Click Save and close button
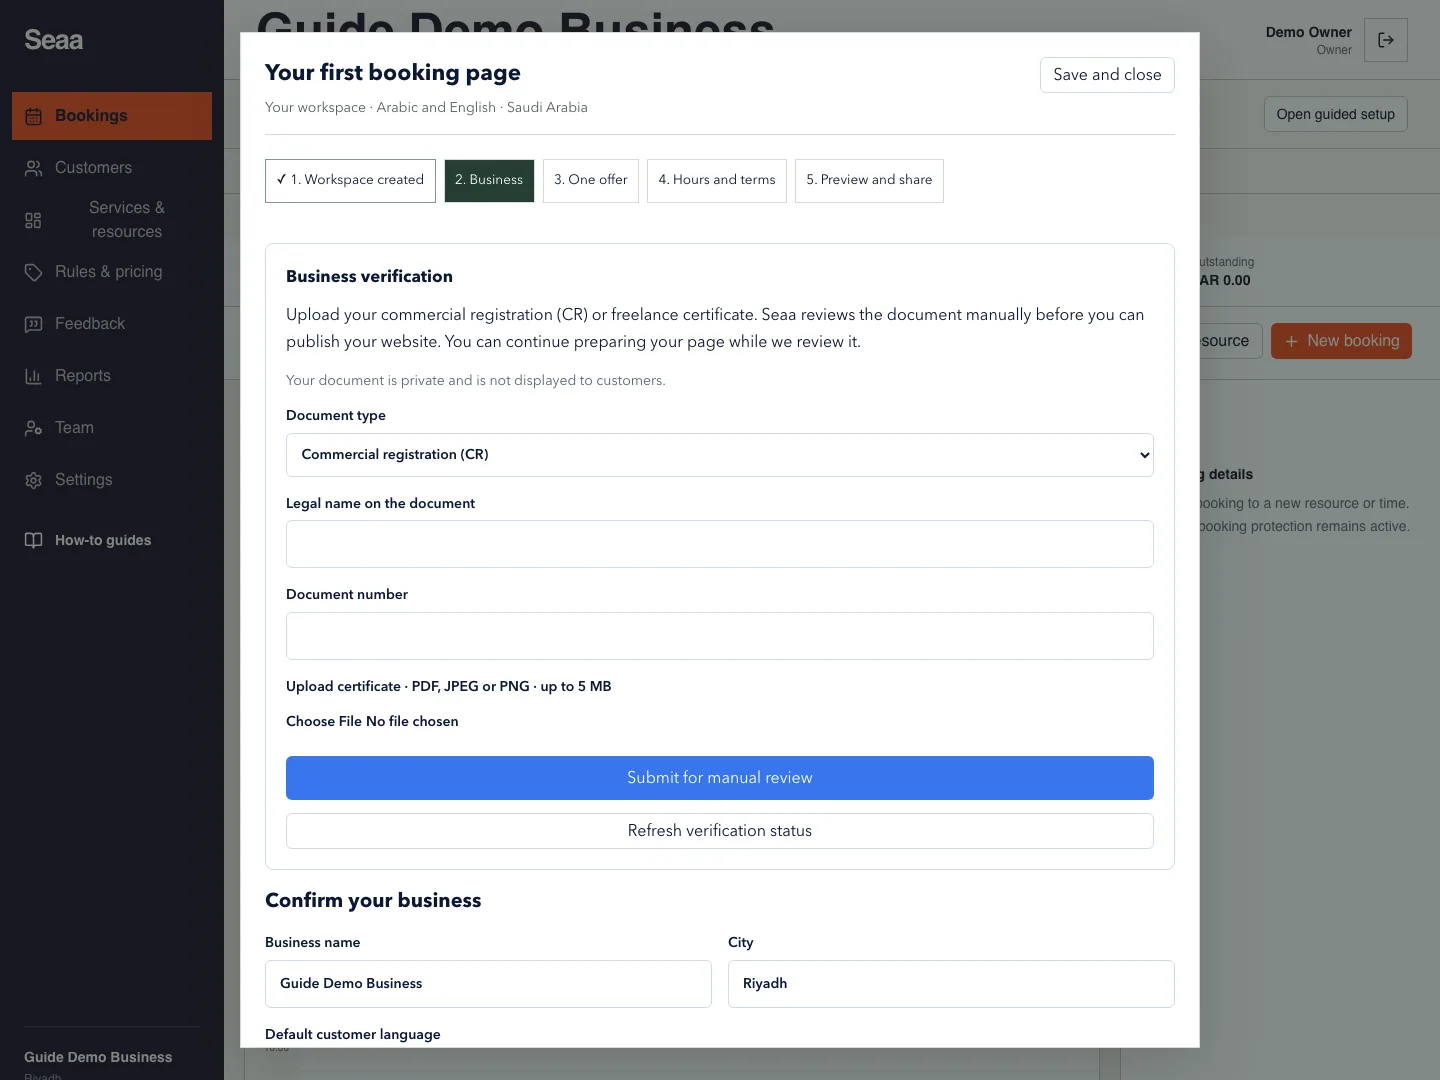This screenshot has width=1440, height=1080. tap(1107, 75)
